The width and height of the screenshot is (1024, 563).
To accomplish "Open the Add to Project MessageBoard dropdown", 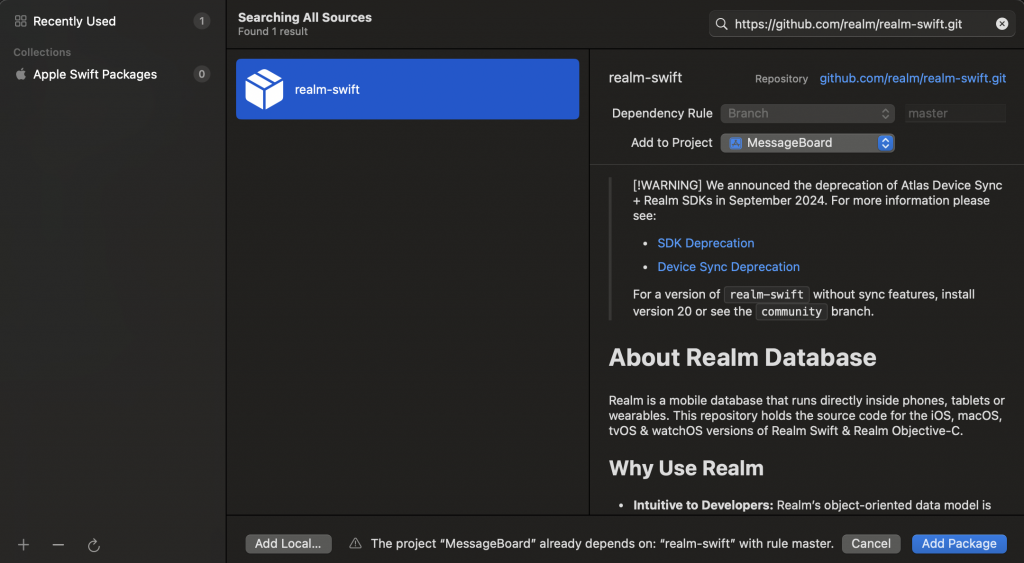I will click(807, 143).
